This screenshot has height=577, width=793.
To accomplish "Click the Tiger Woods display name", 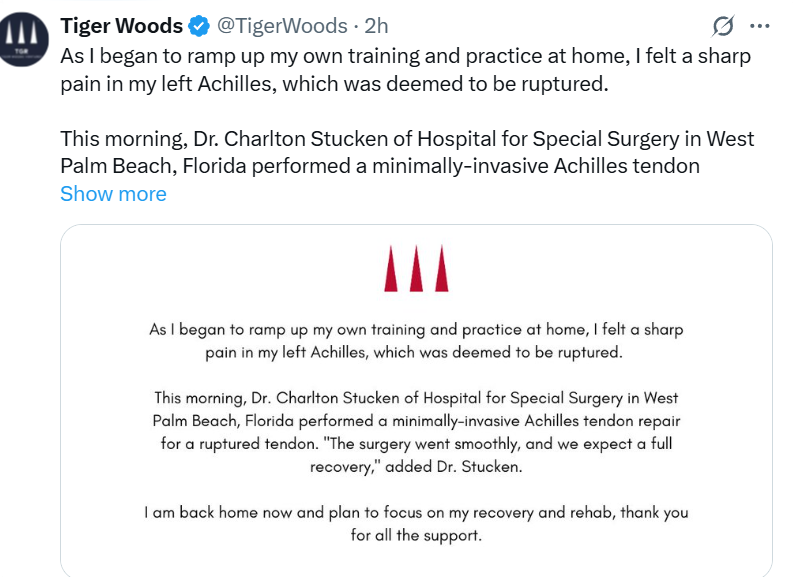I will 122,26.
